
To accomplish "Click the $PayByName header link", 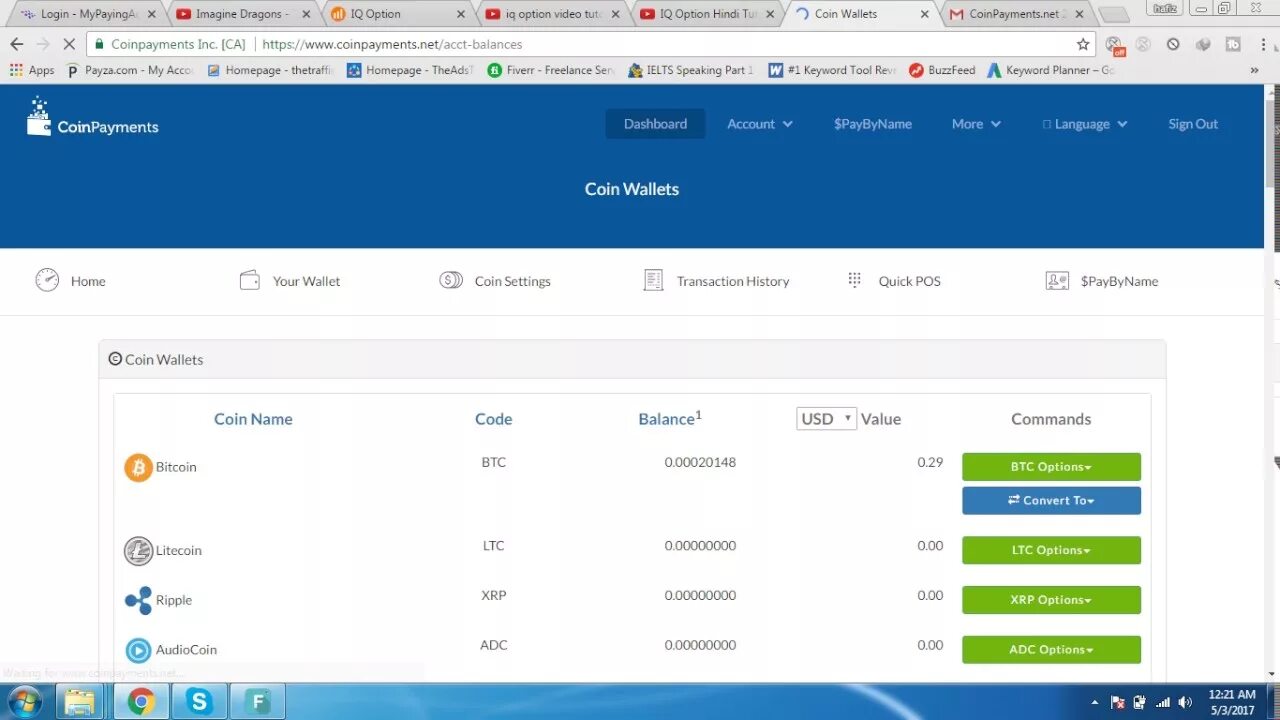I will click(x=873, y=124).
